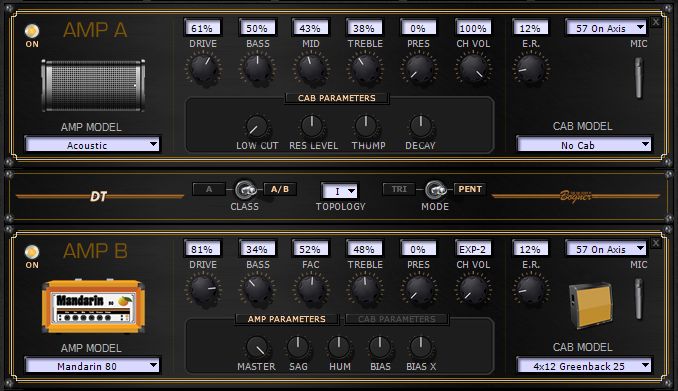Select the Amp B yellow cabinet icon
This screenshot has width=678, height=391.
coord(591,305)
